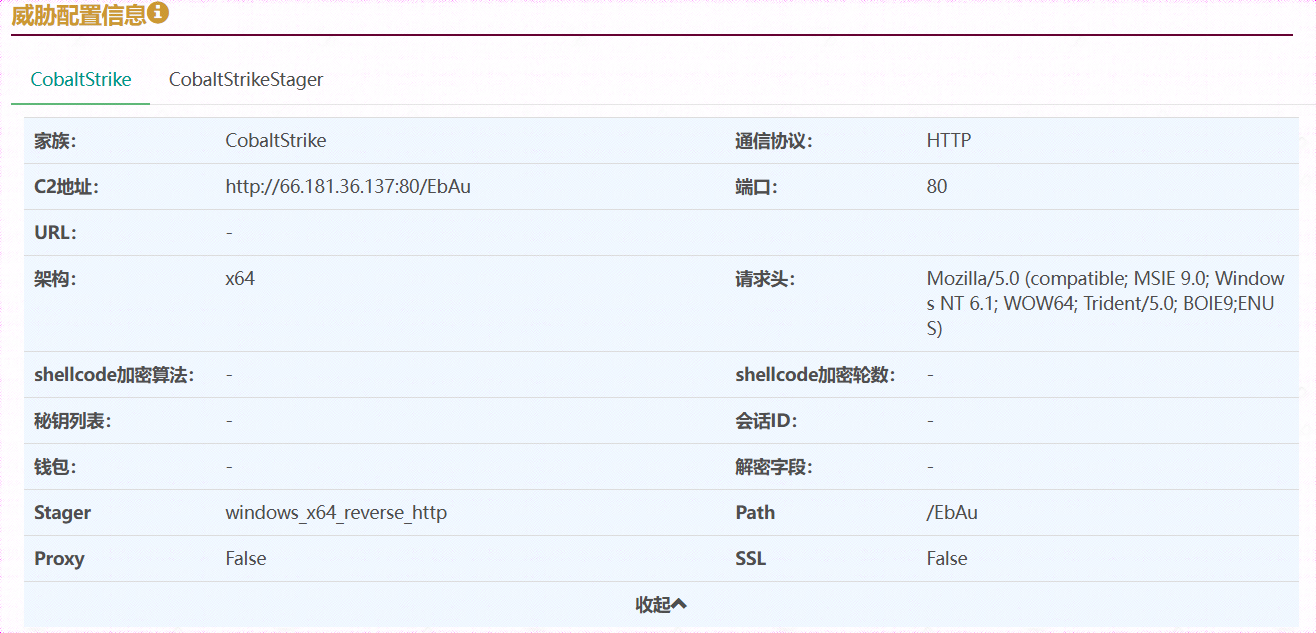
Task: Click the 威胁配置信息 heading
Action: coord(78,14)
